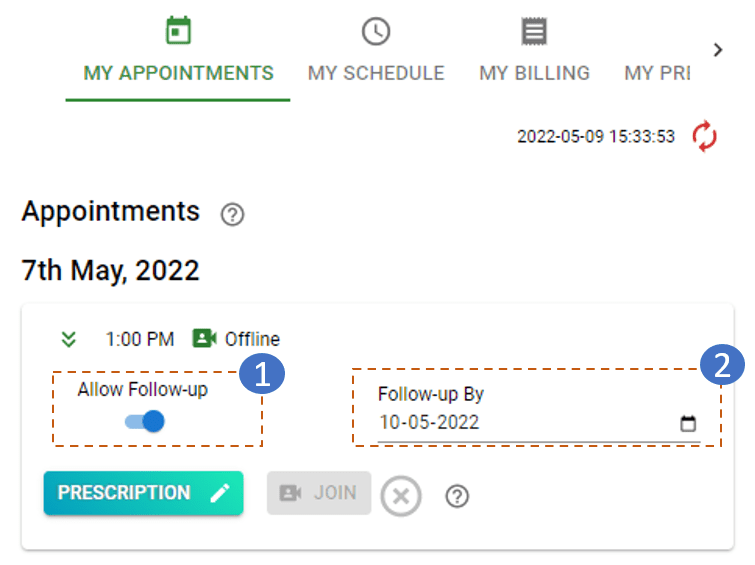Refresh appointments with red sync icon
Viewport: 755px width, 565px height.
pos(705,136)
